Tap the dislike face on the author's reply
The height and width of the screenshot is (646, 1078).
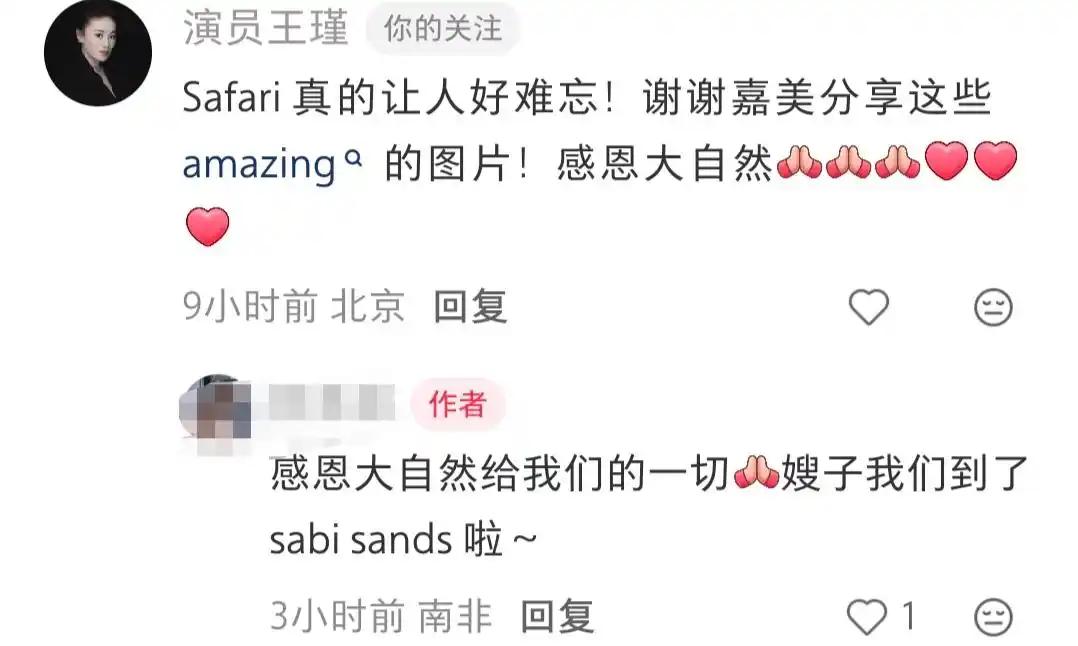[x=993, y=616]
